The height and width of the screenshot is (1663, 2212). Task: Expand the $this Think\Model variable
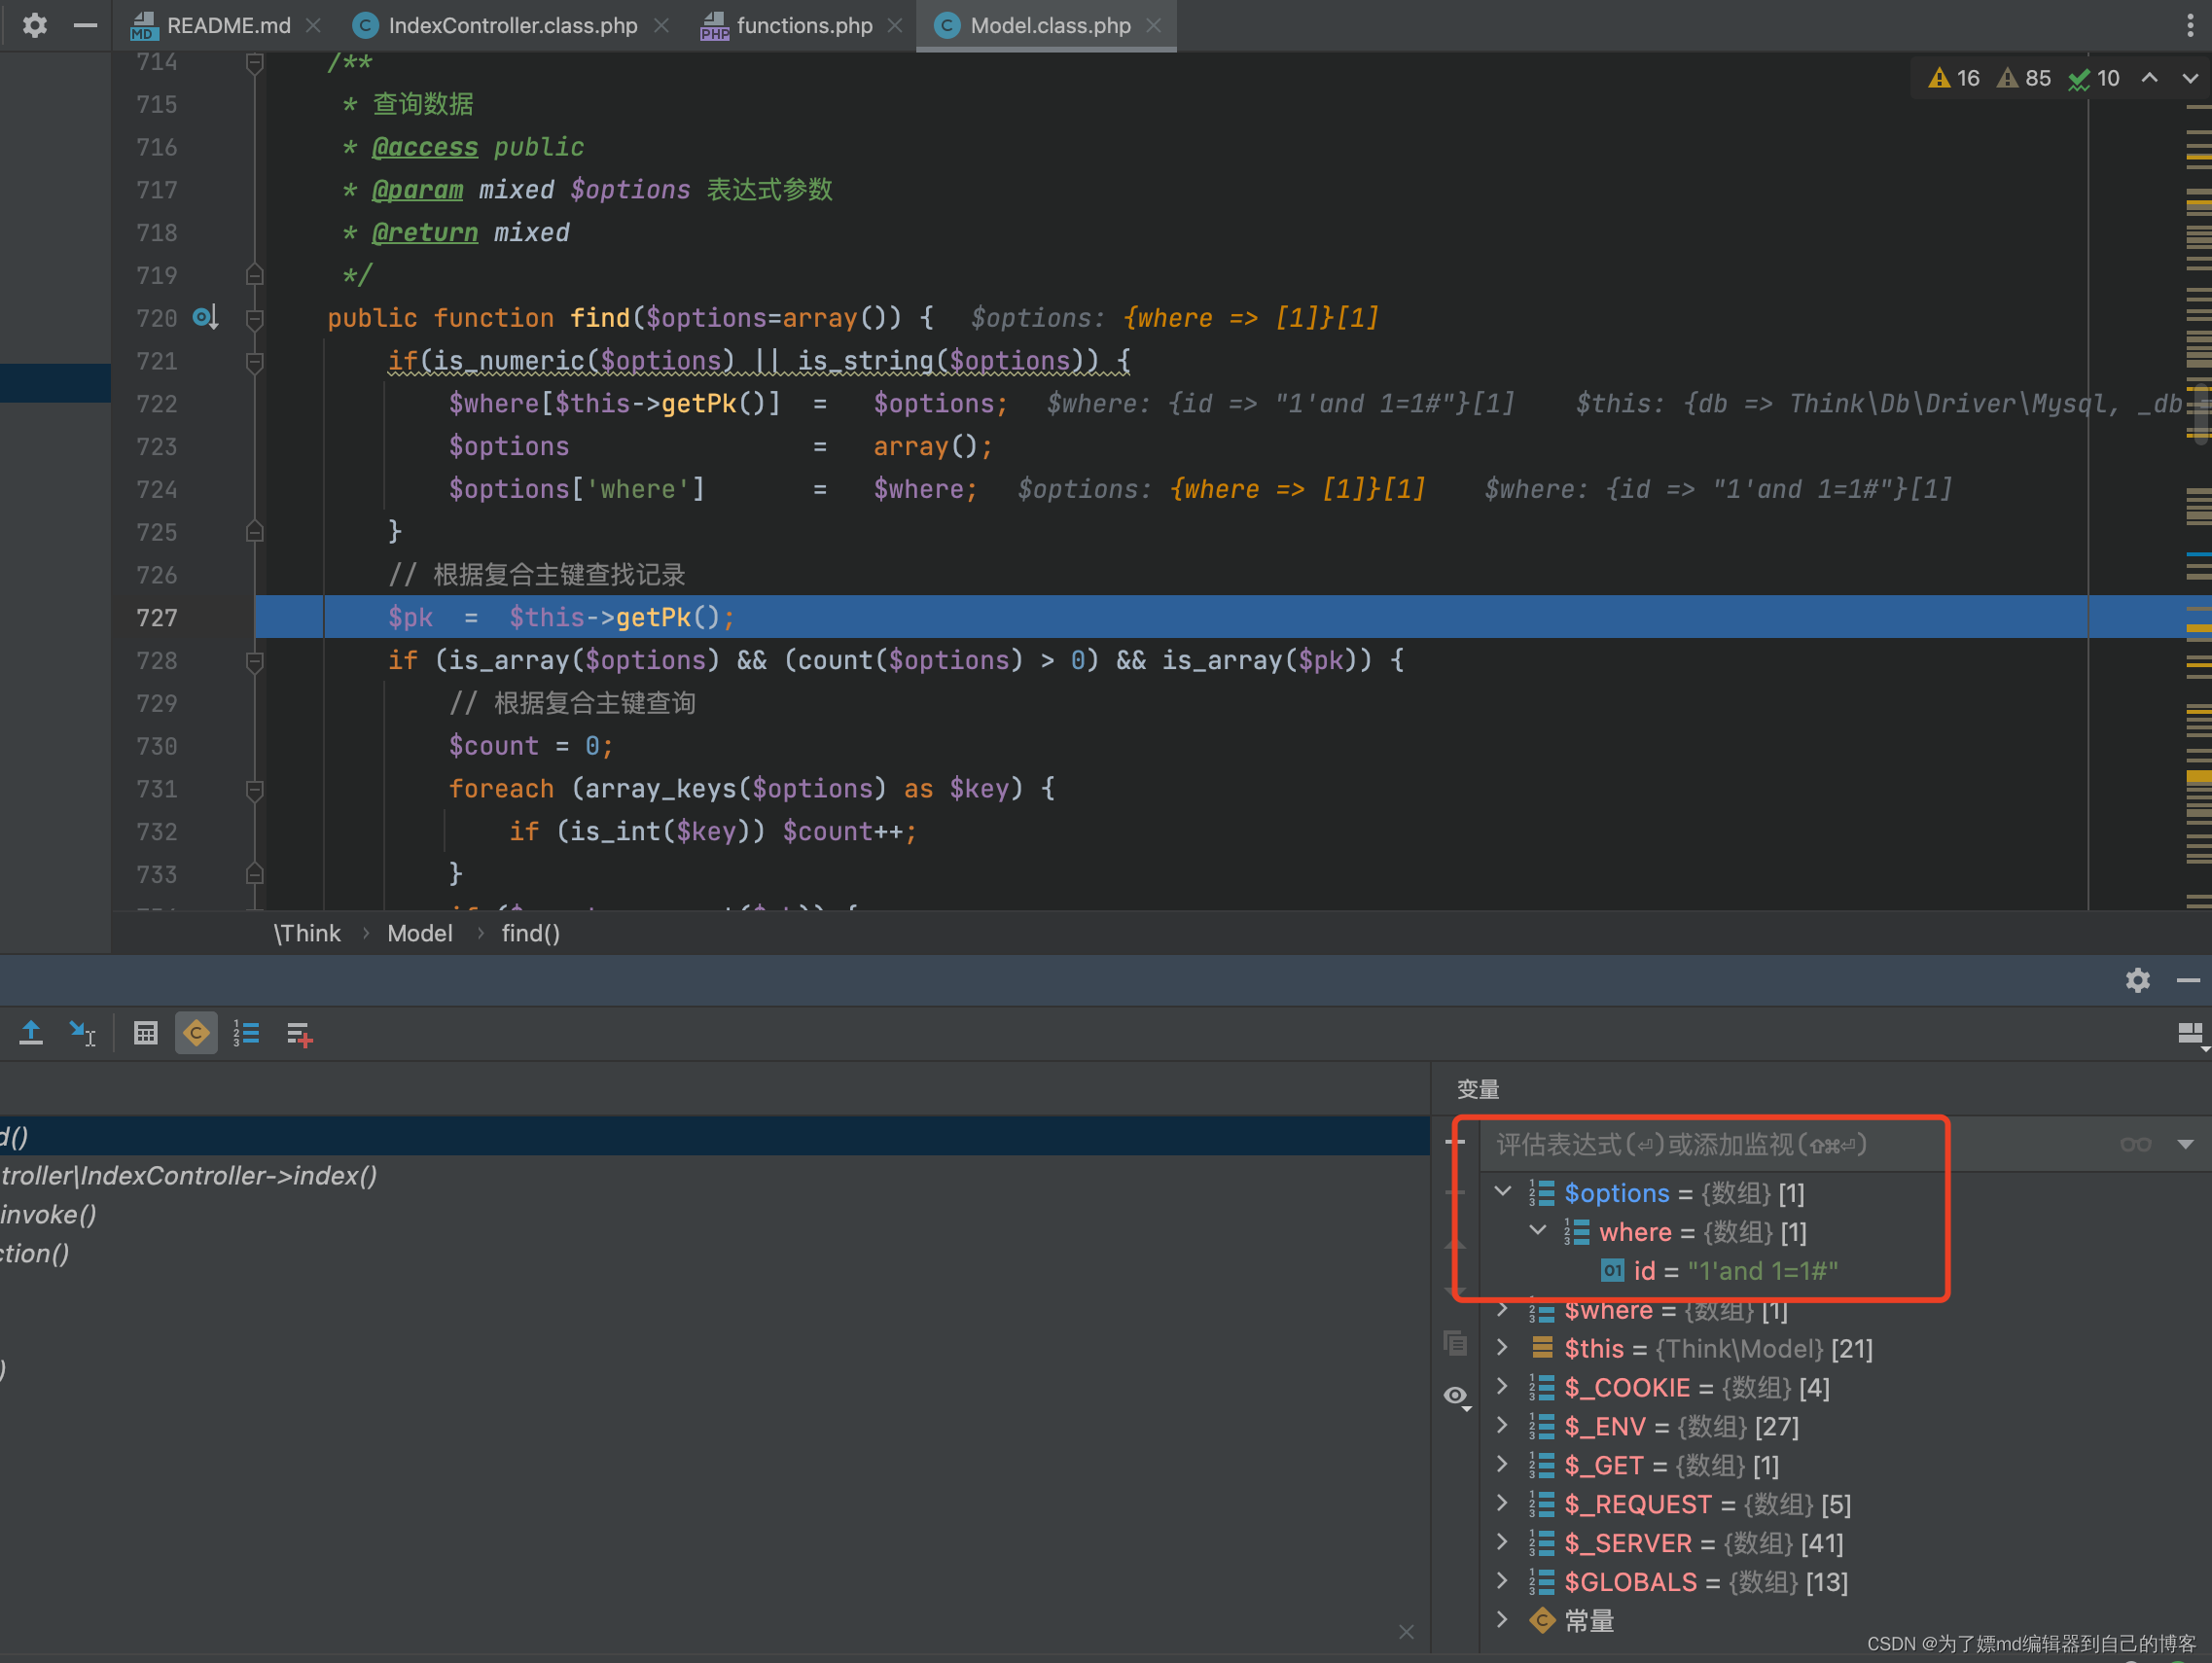[x=1502, y=1348]
